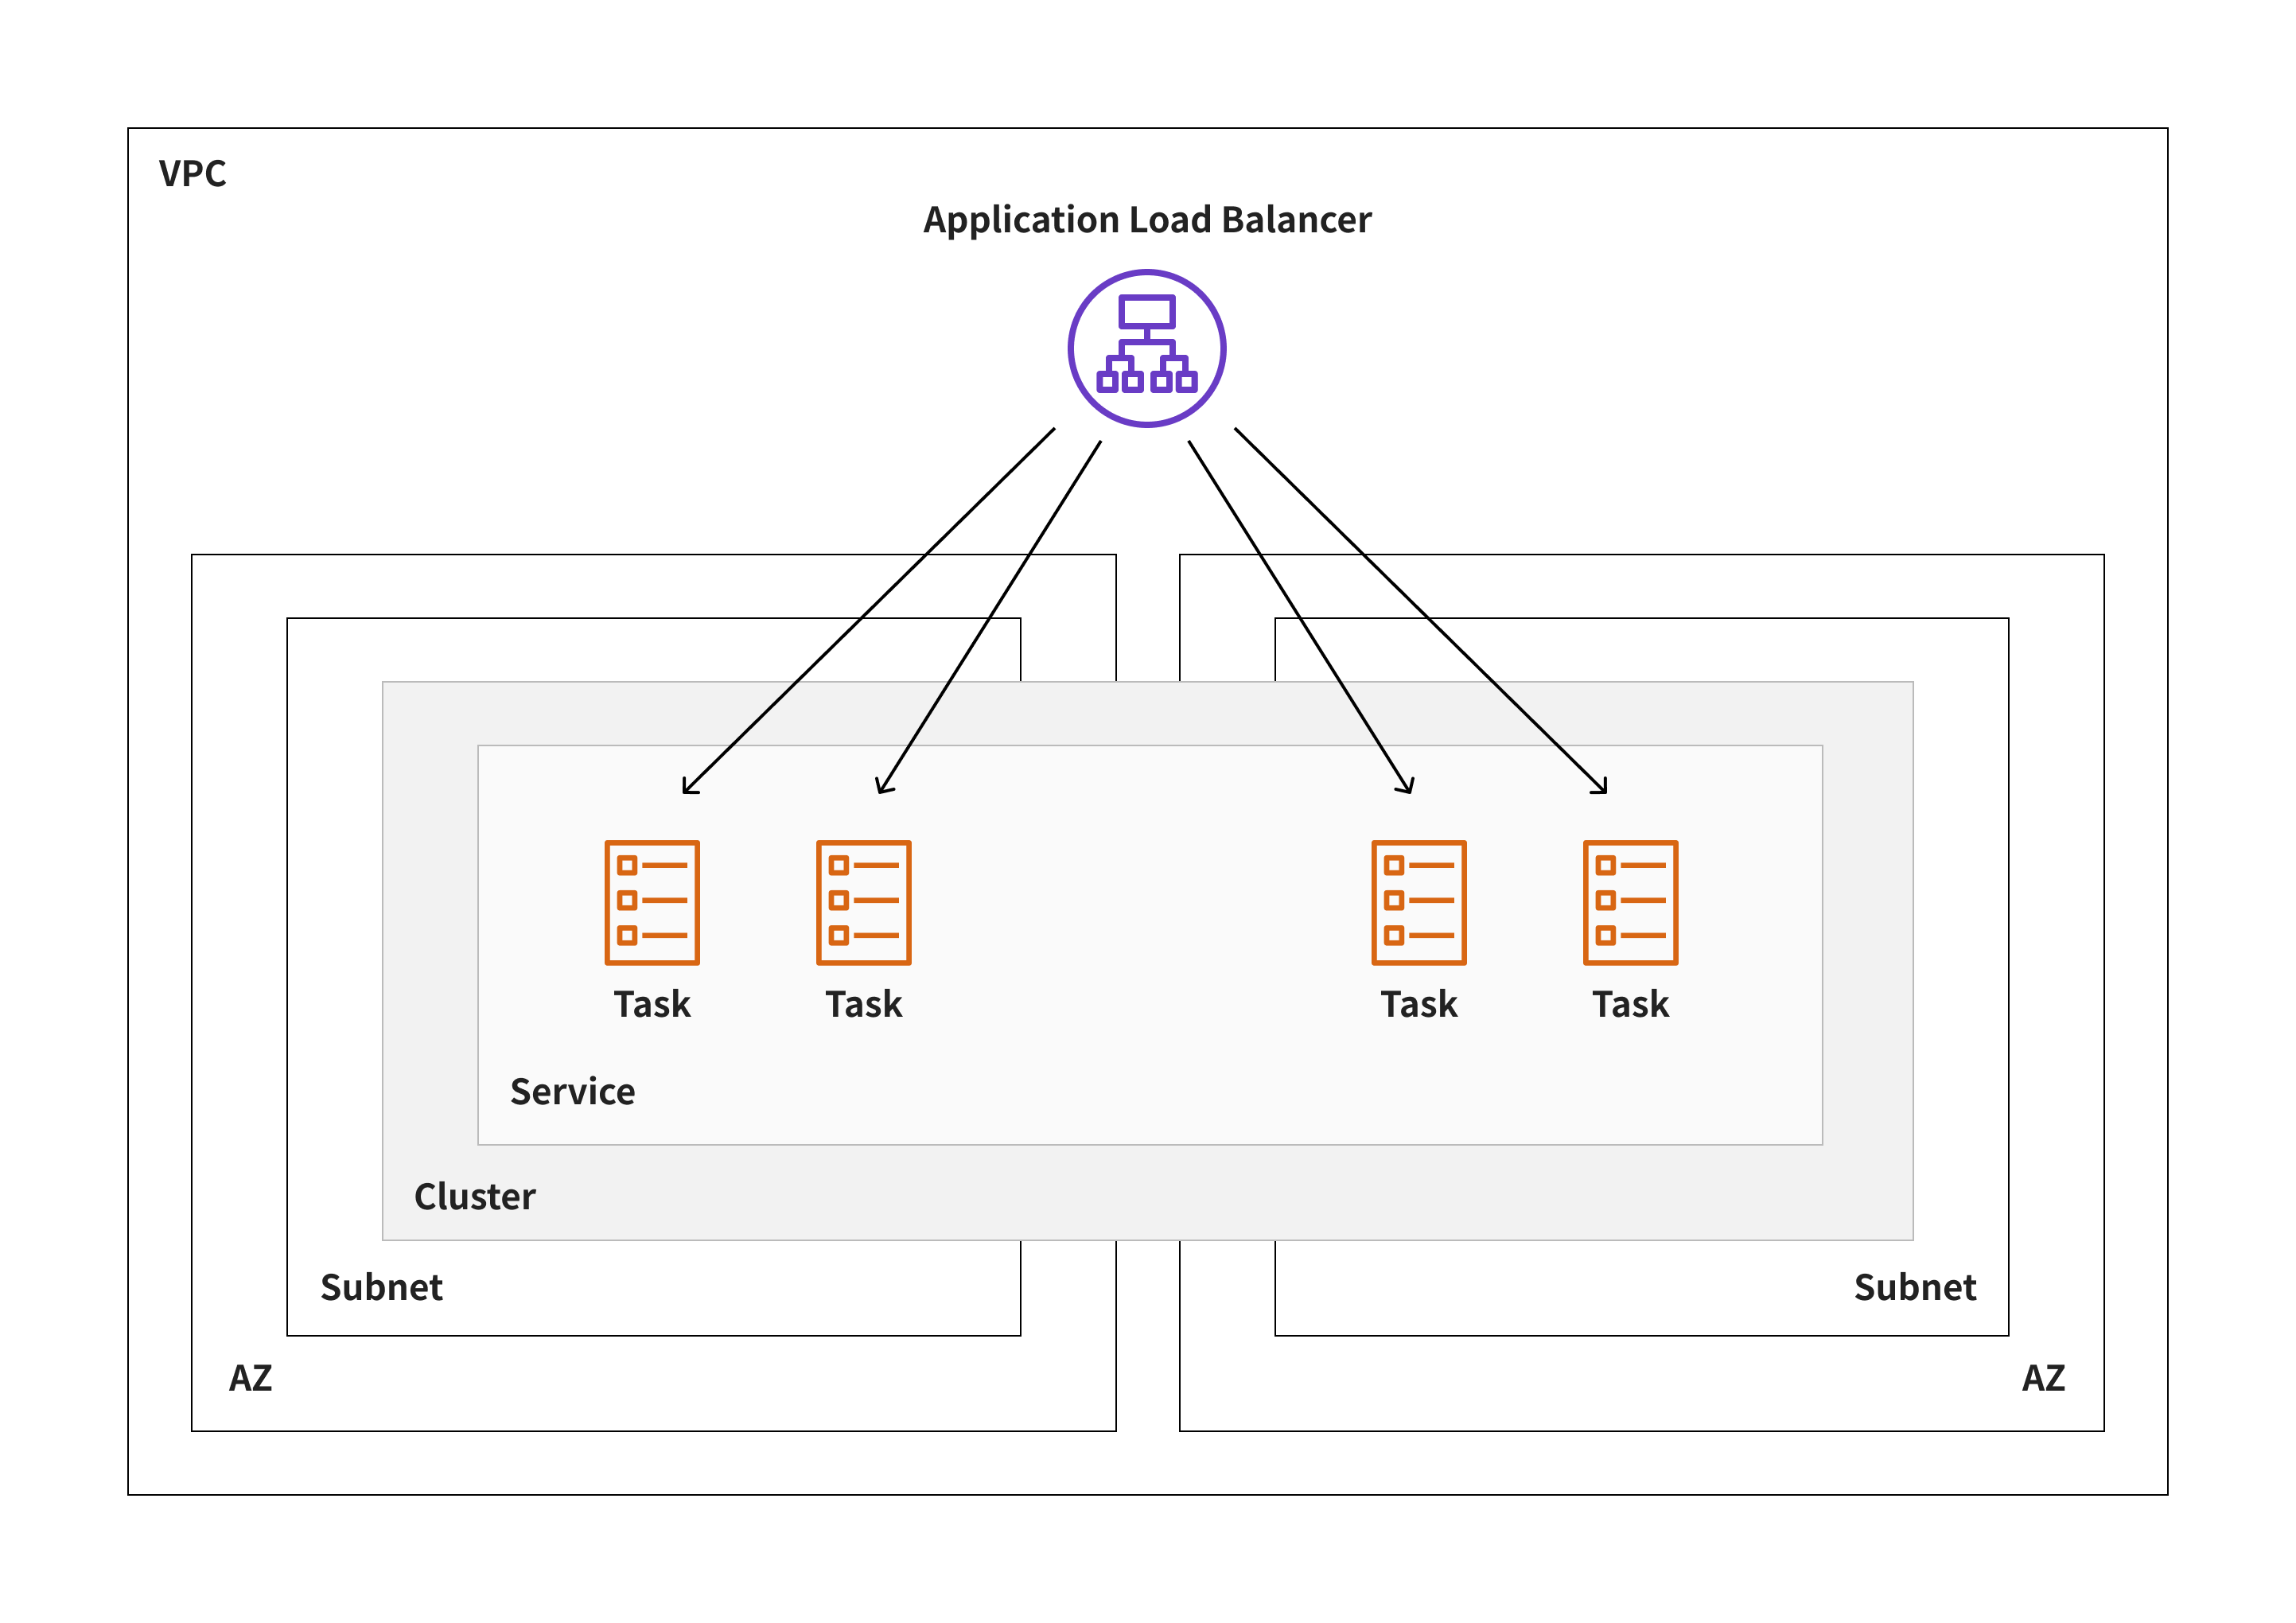Click the Service label text
2296x1623 pixels.
click(x=572, y=1091)
